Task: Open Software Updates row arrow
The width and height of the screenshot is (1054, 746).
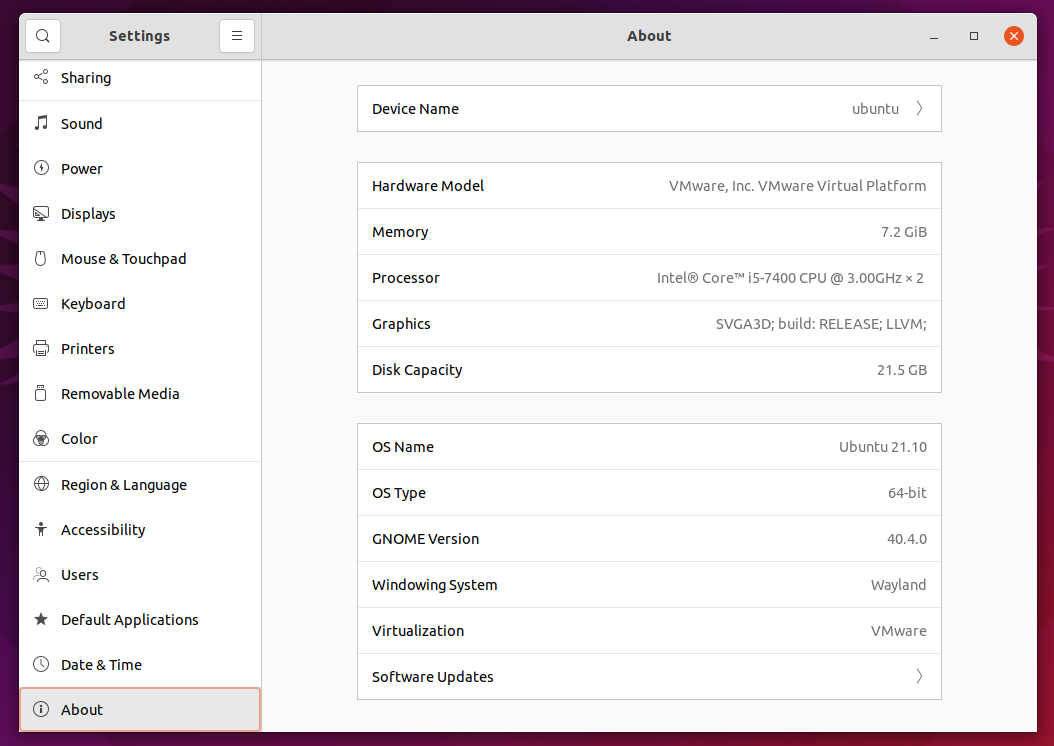Action: click(x=919, y=677)
